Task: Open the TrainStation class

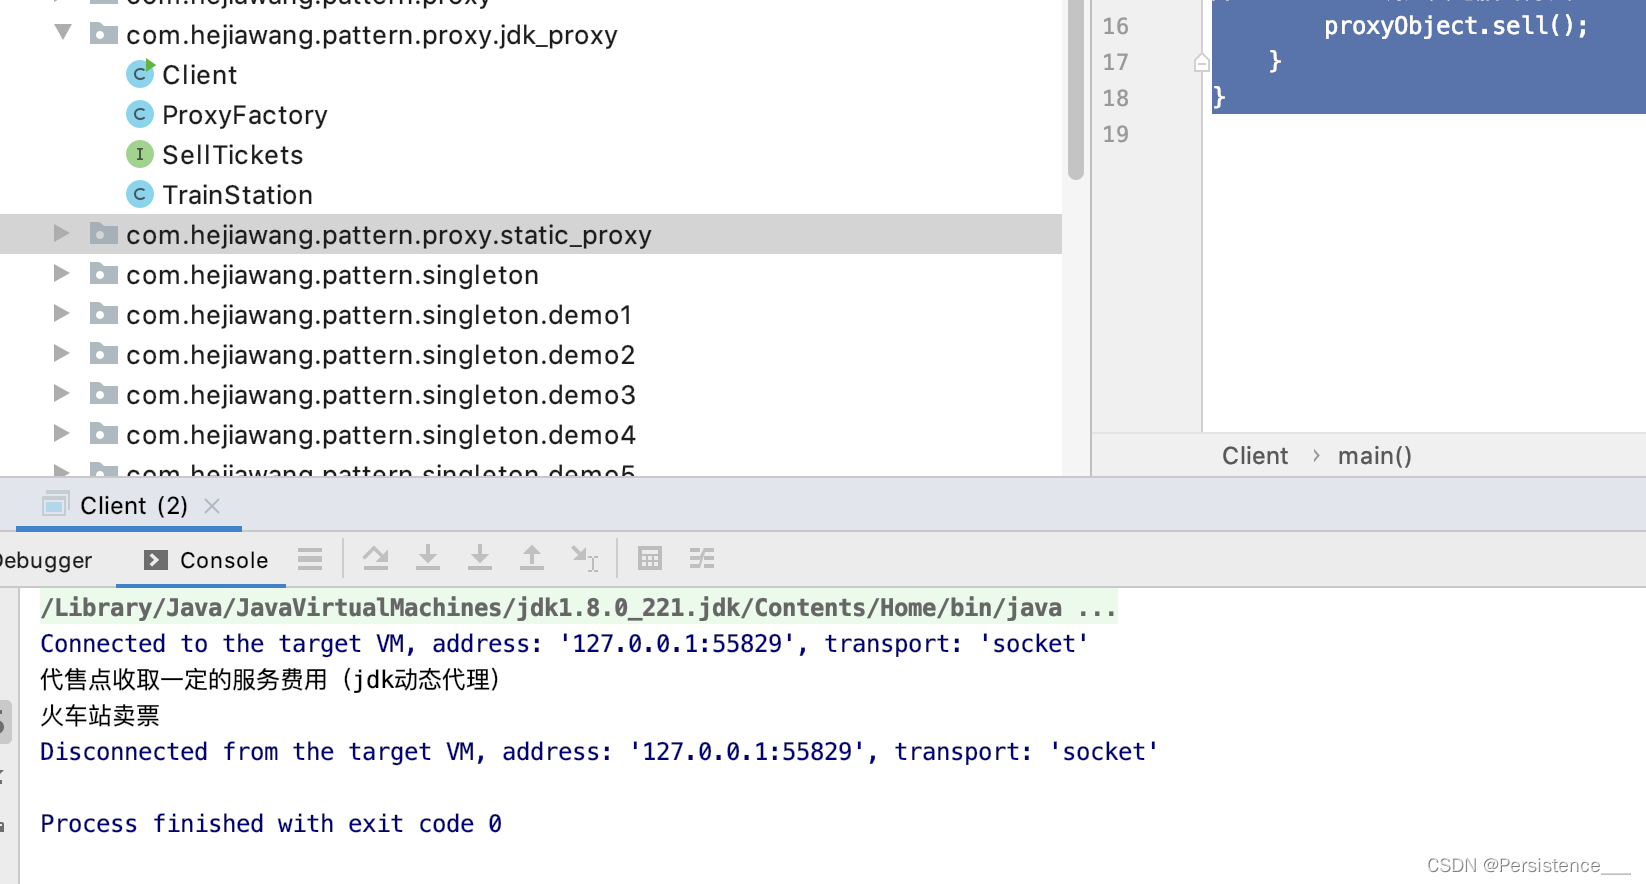Action: pyautogui.click(x=238, y=195)
